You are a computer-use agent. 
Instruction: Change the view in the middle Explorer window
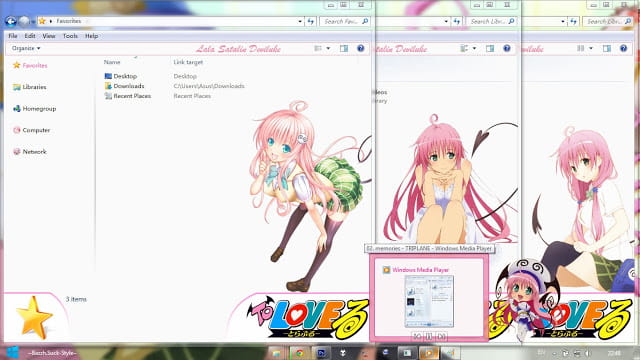464,48
